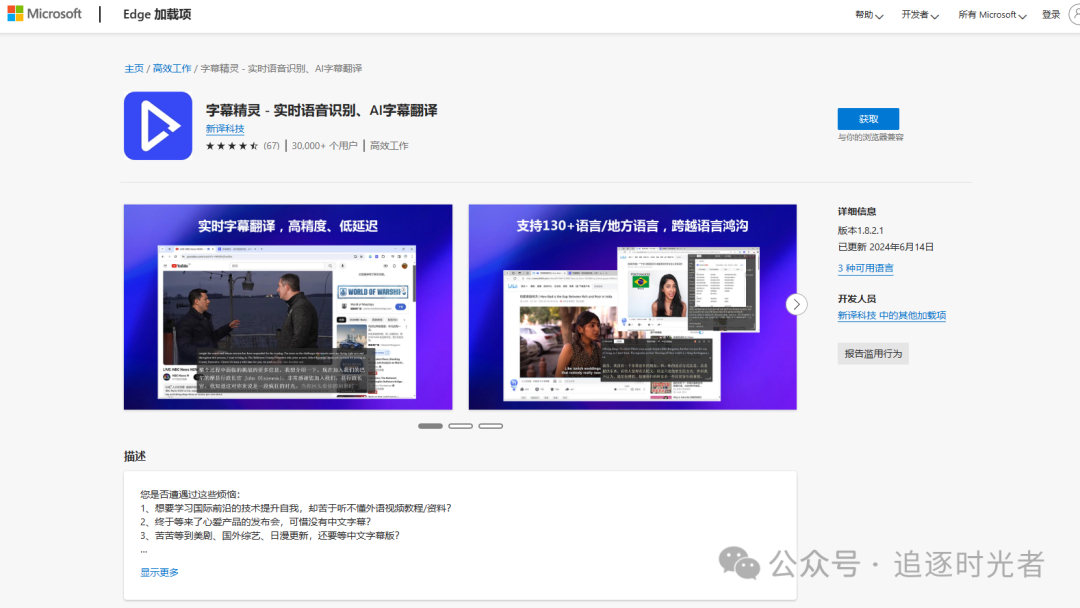Screen dimensions: 1080x608
Task: Click 登录 to sign in
Action: click(1050, 14)
